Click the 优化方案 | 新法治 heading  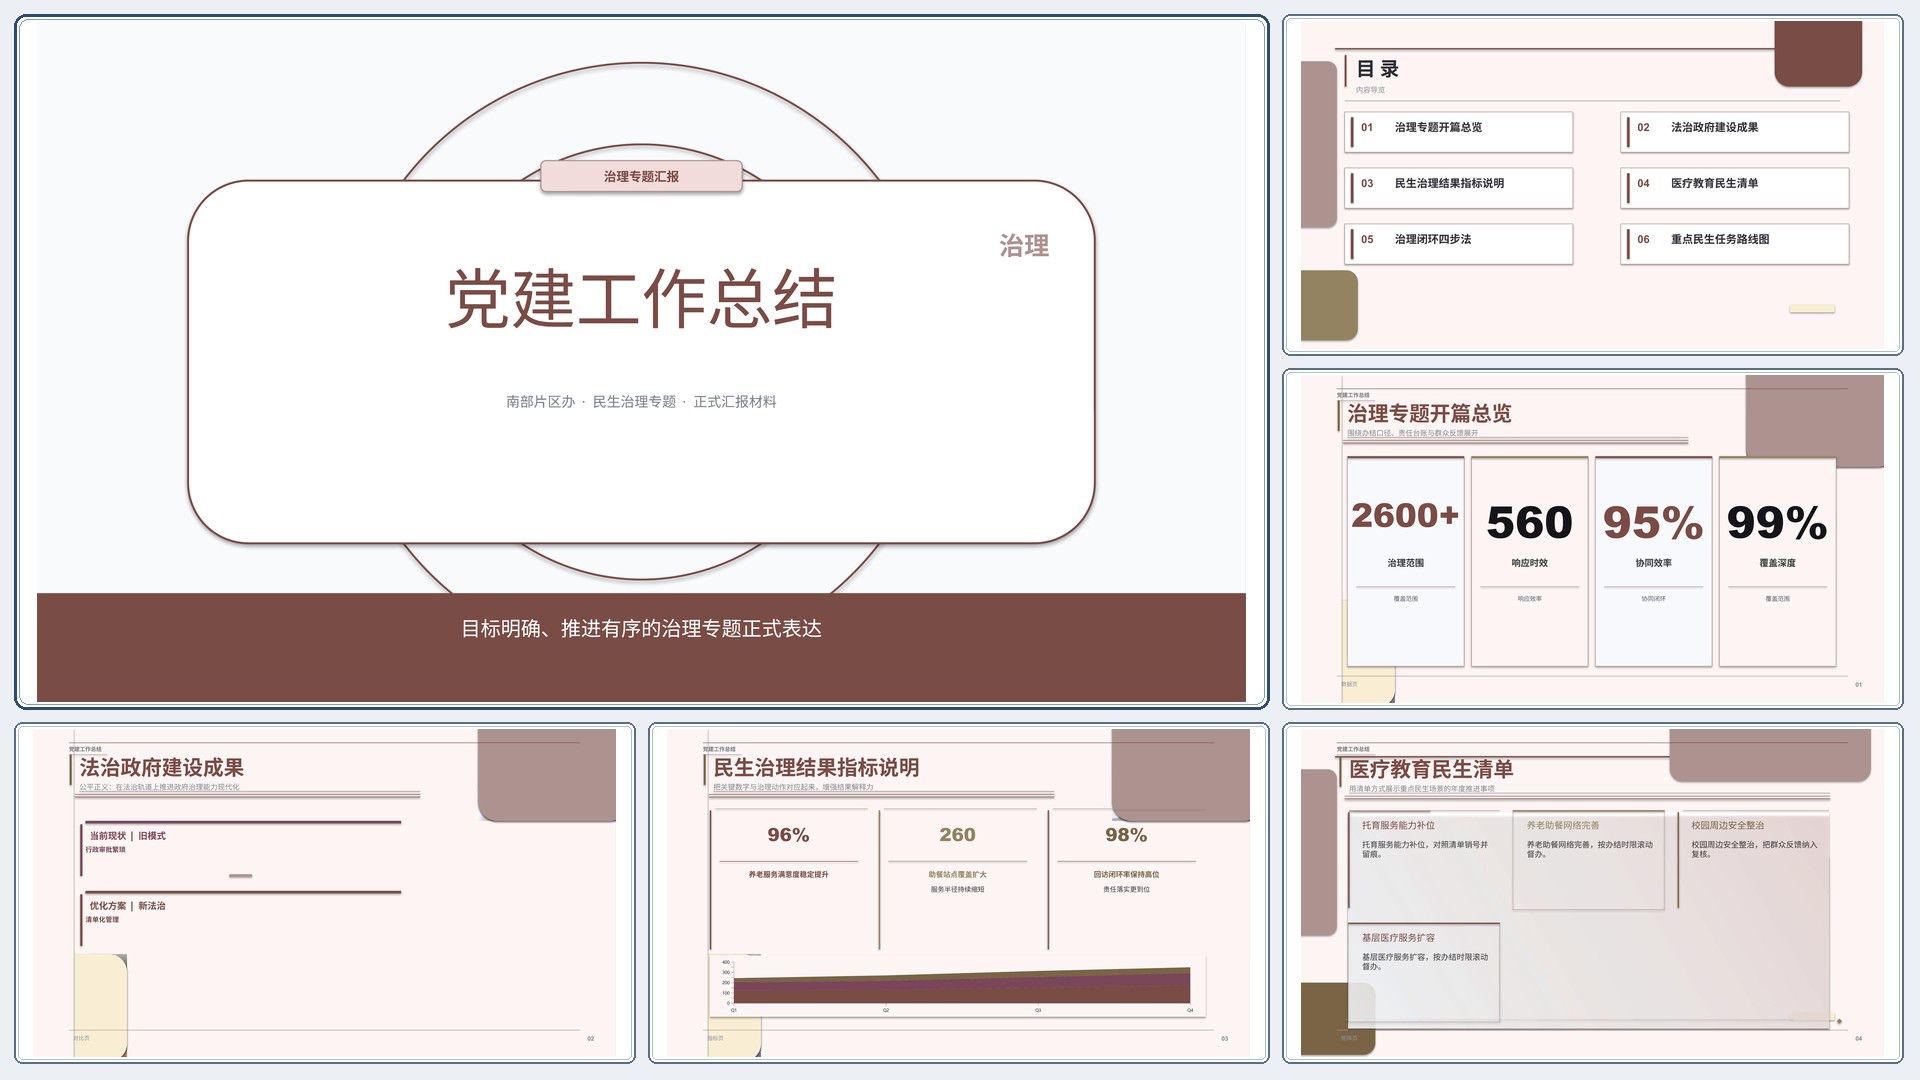click(x=127, y=906)
